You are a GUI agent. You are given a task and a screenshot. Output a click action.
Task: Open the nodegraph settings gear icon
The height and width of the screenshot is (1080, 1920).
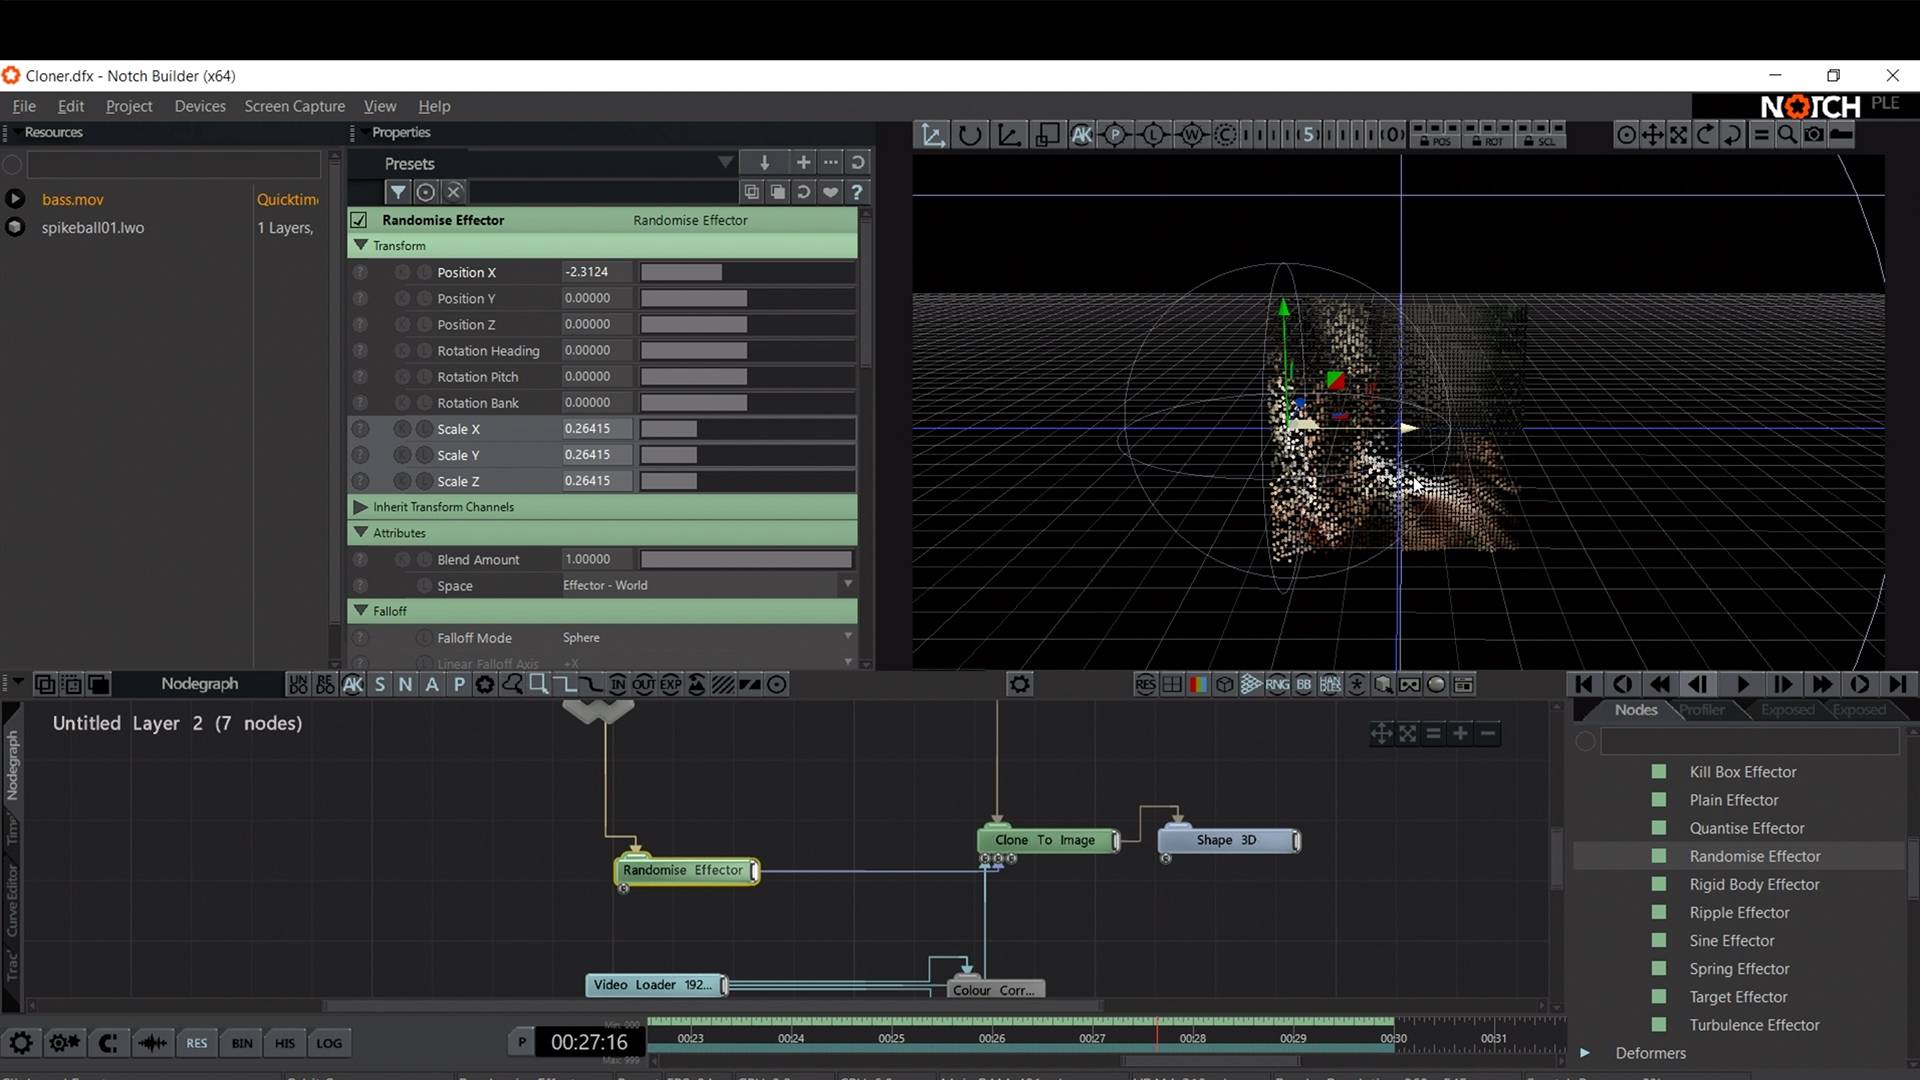(1019, 684)
